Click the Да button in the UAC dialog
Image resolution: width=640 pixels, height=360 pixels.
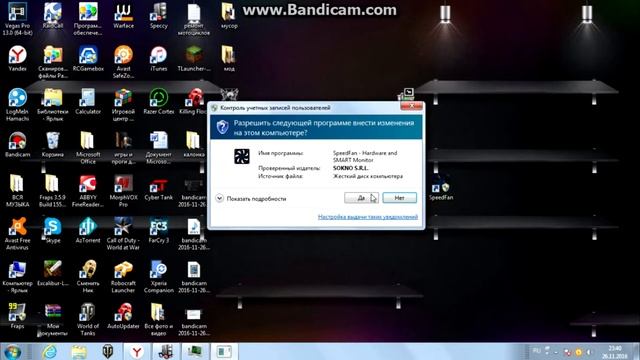pos(362,198)
